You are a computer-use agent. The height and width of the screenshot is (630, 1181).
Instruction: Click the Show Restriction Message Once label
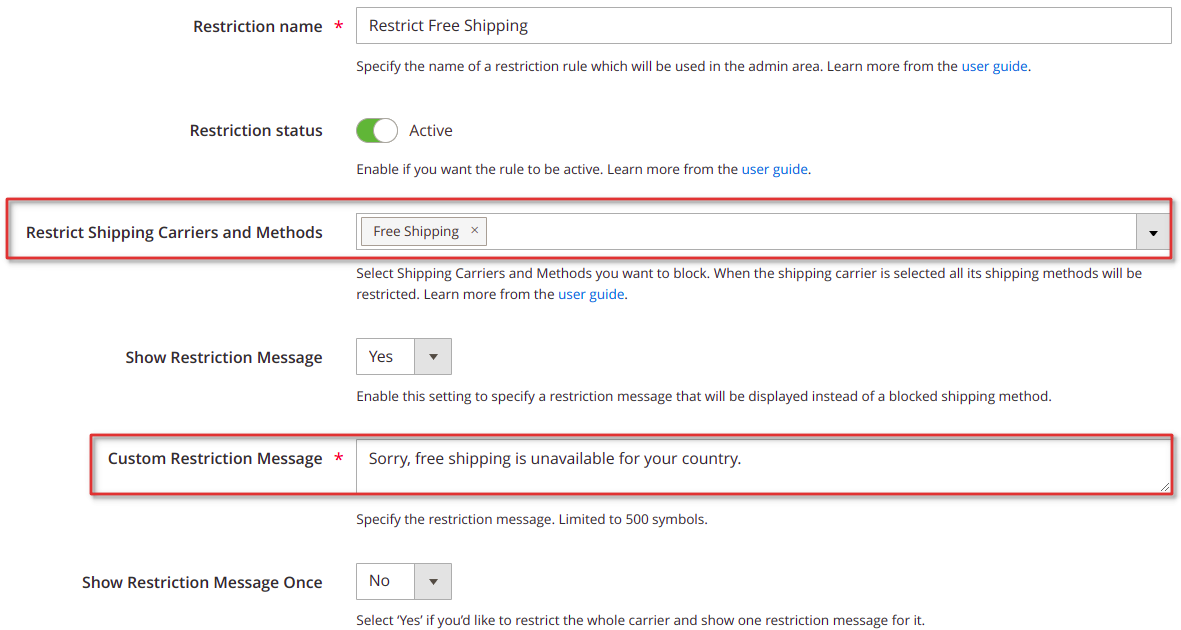pos(202,583)
